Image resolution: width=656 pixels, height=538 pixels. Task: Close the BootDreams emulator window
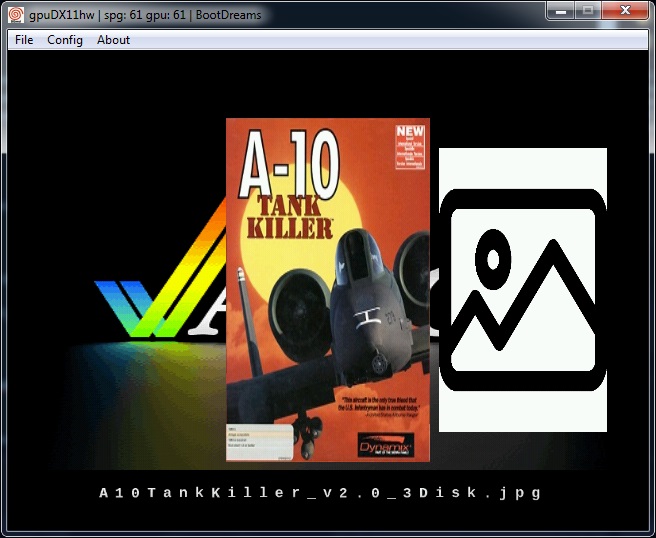[x=625, y=10]
